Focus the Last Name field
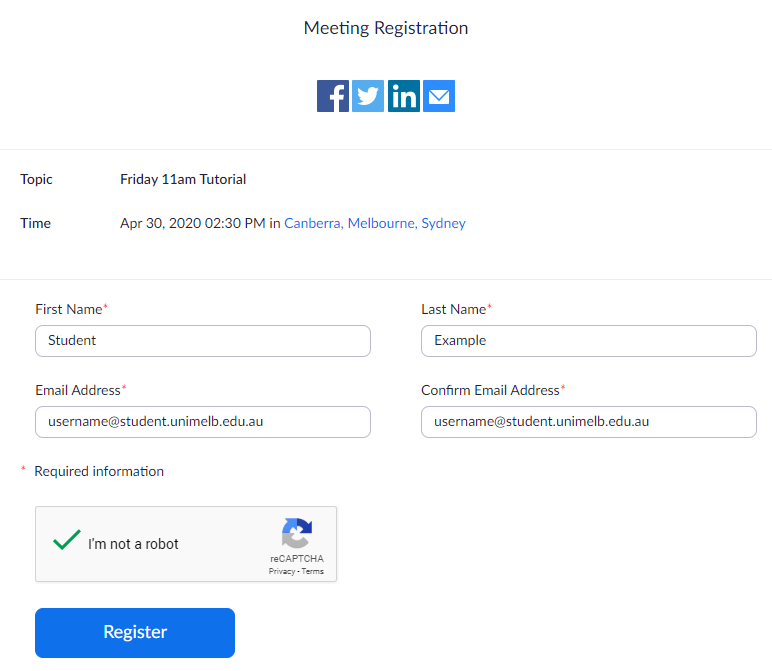The image size is (772, 671). click(589, 341)
